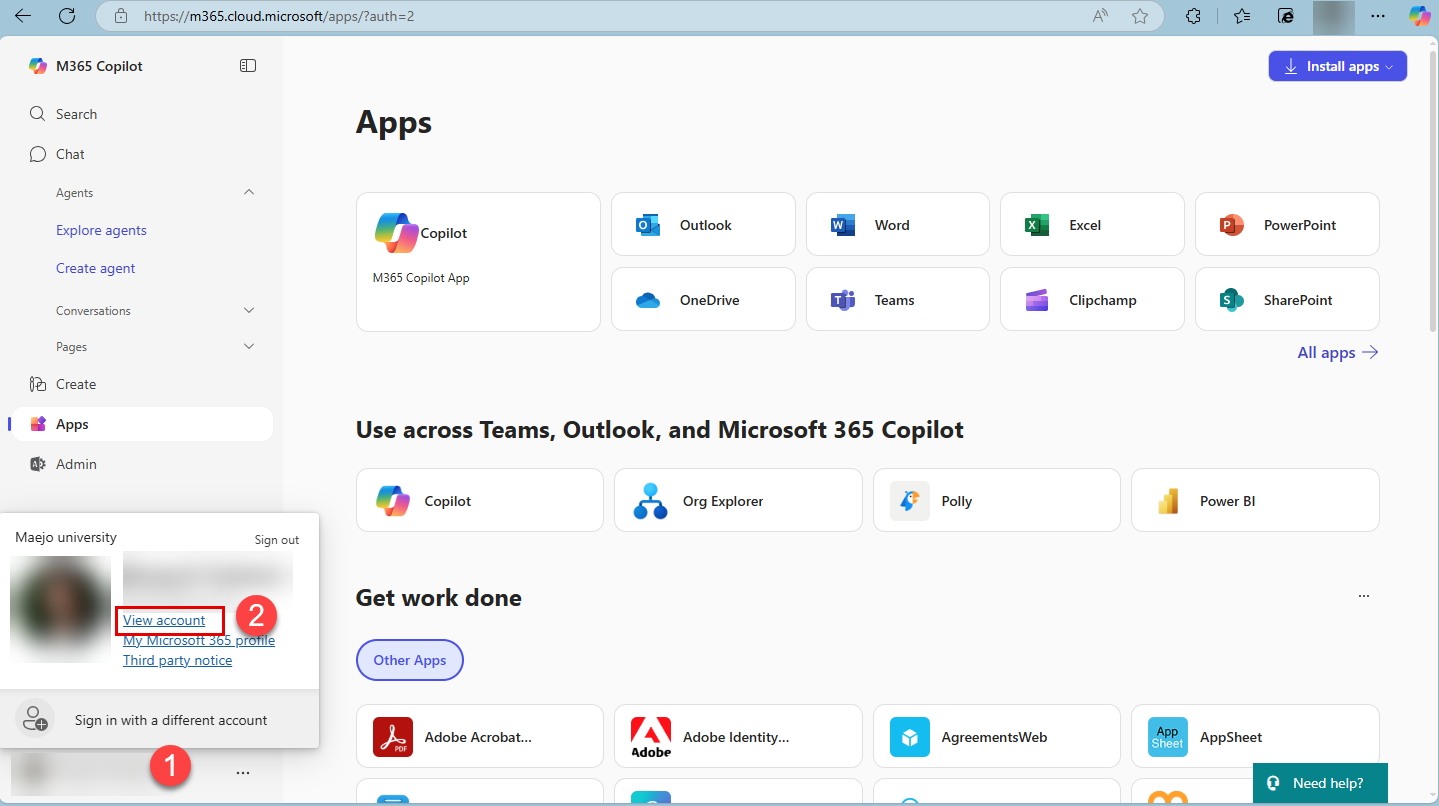Collapse the navigation pane icon
The image size is (1439, 806).
click(248, 66)
